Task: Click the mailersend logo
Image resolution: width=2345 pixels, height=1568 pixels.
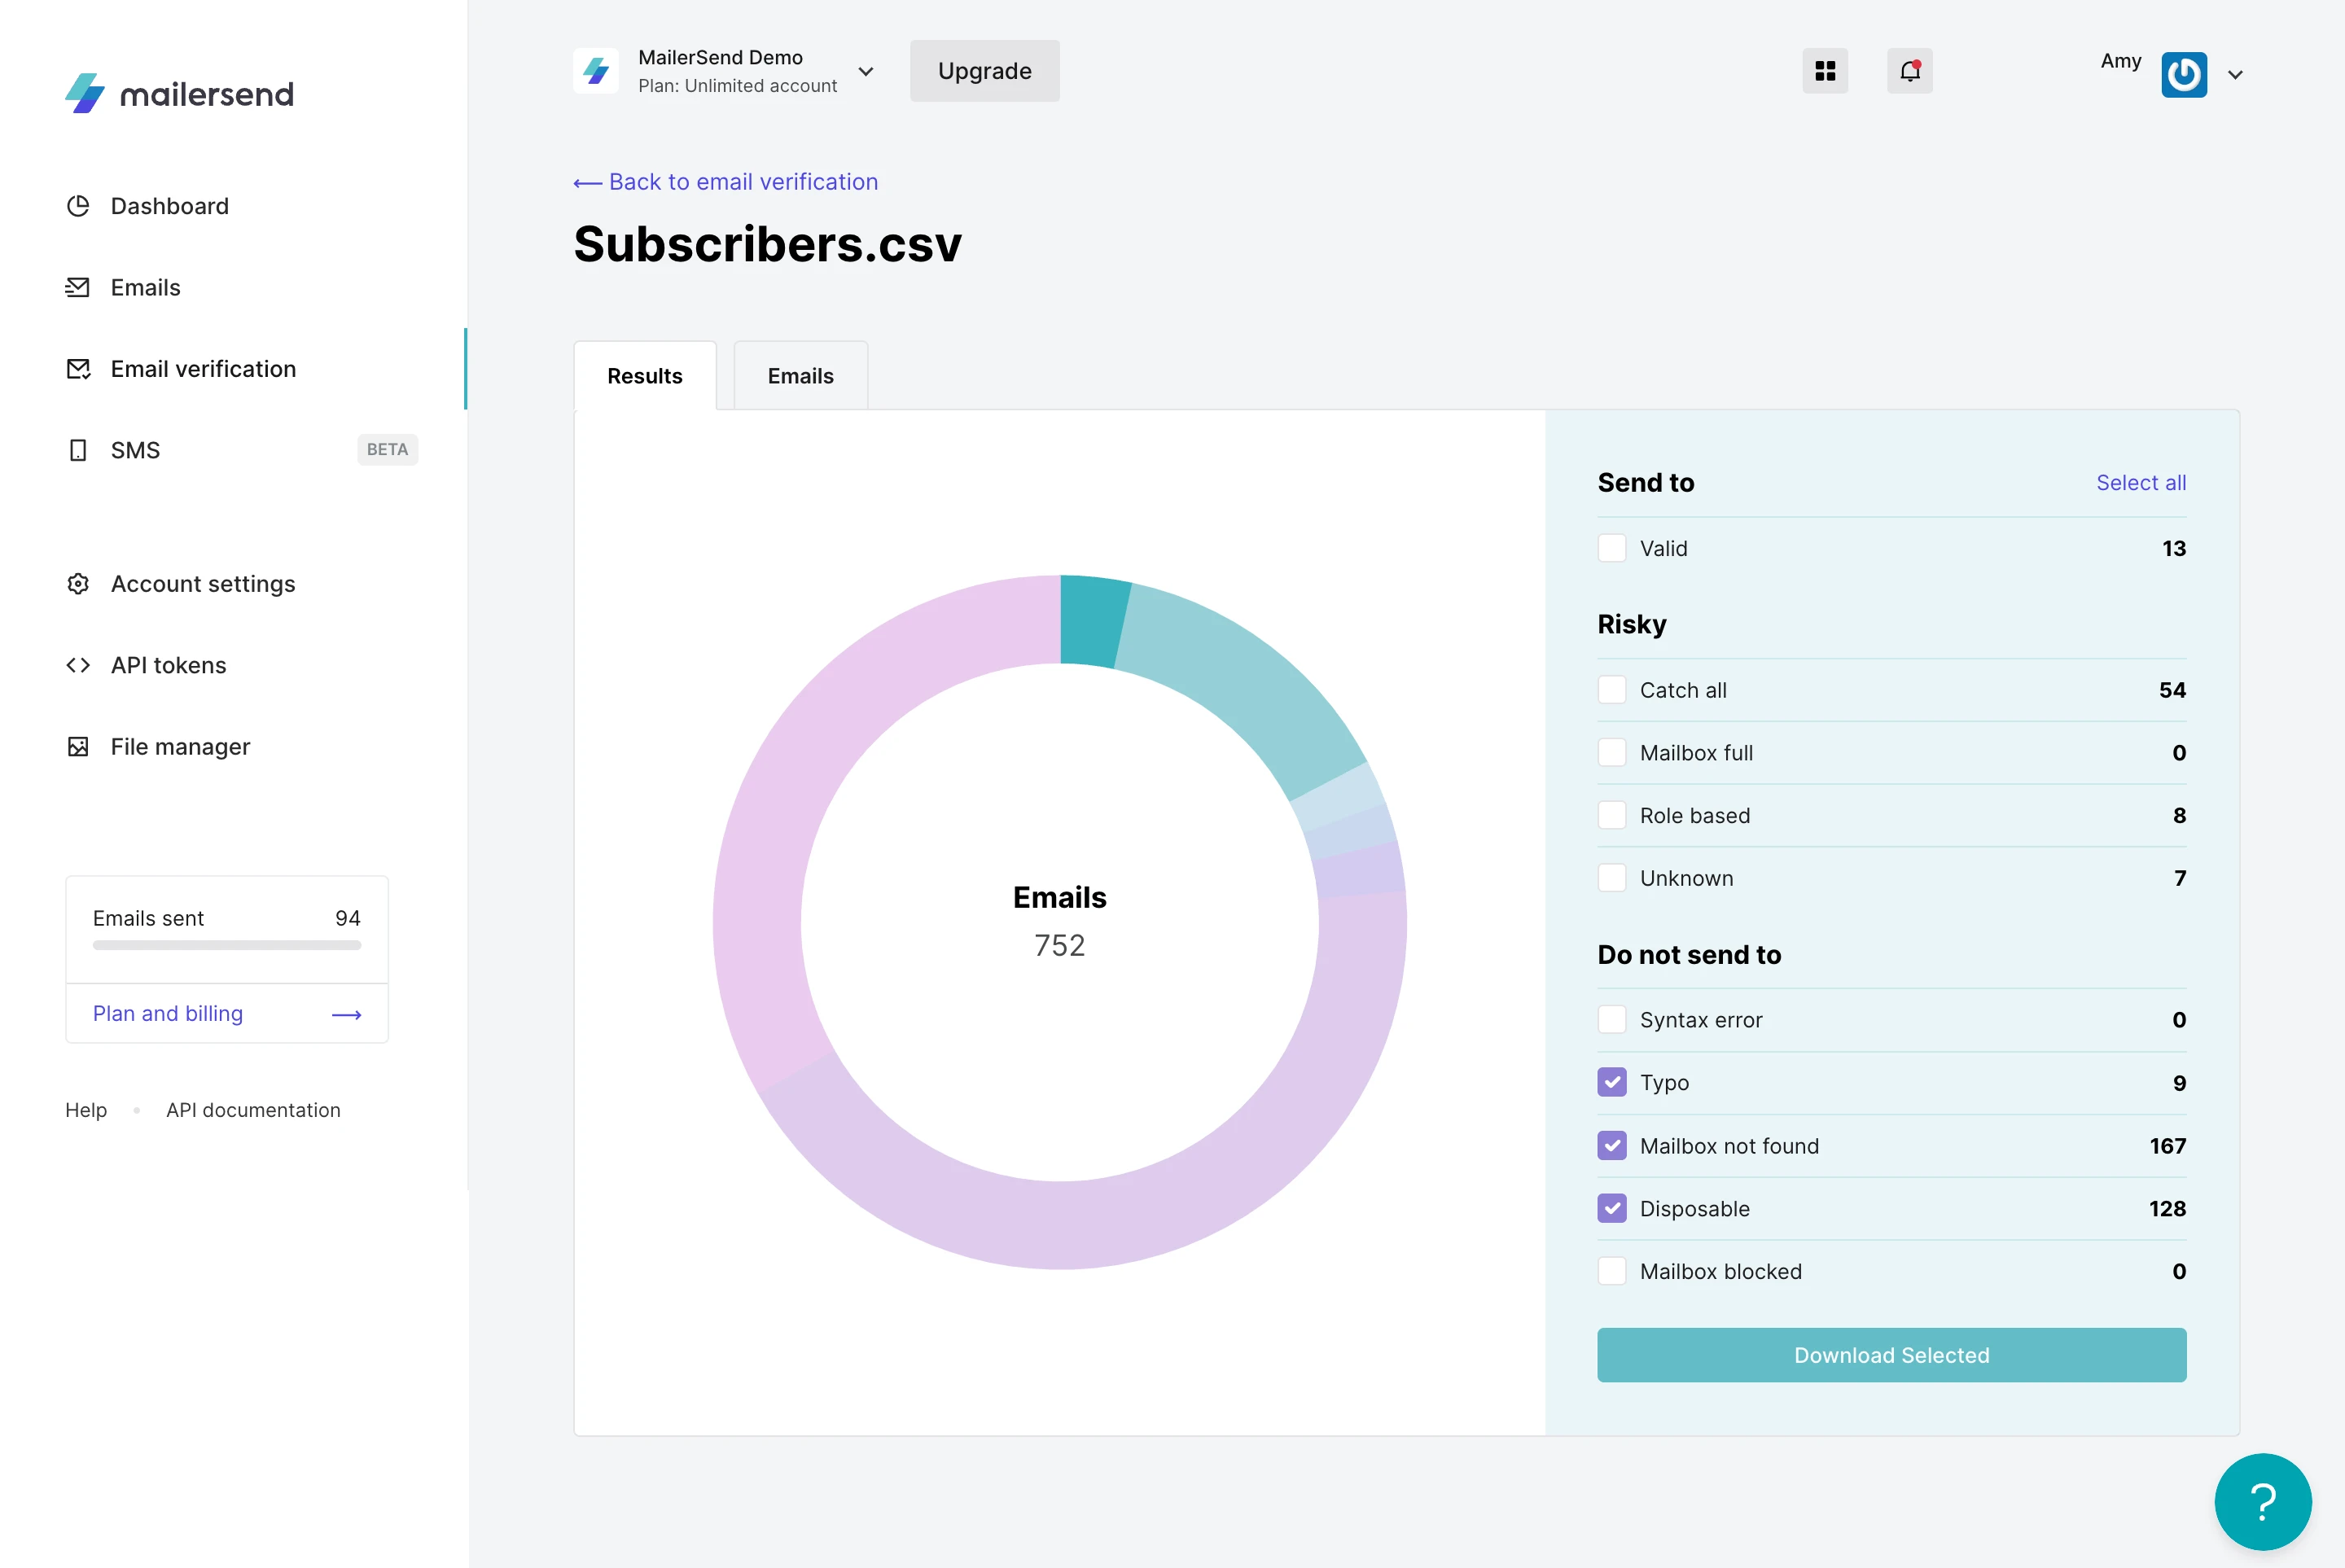Action: [179, 94]
